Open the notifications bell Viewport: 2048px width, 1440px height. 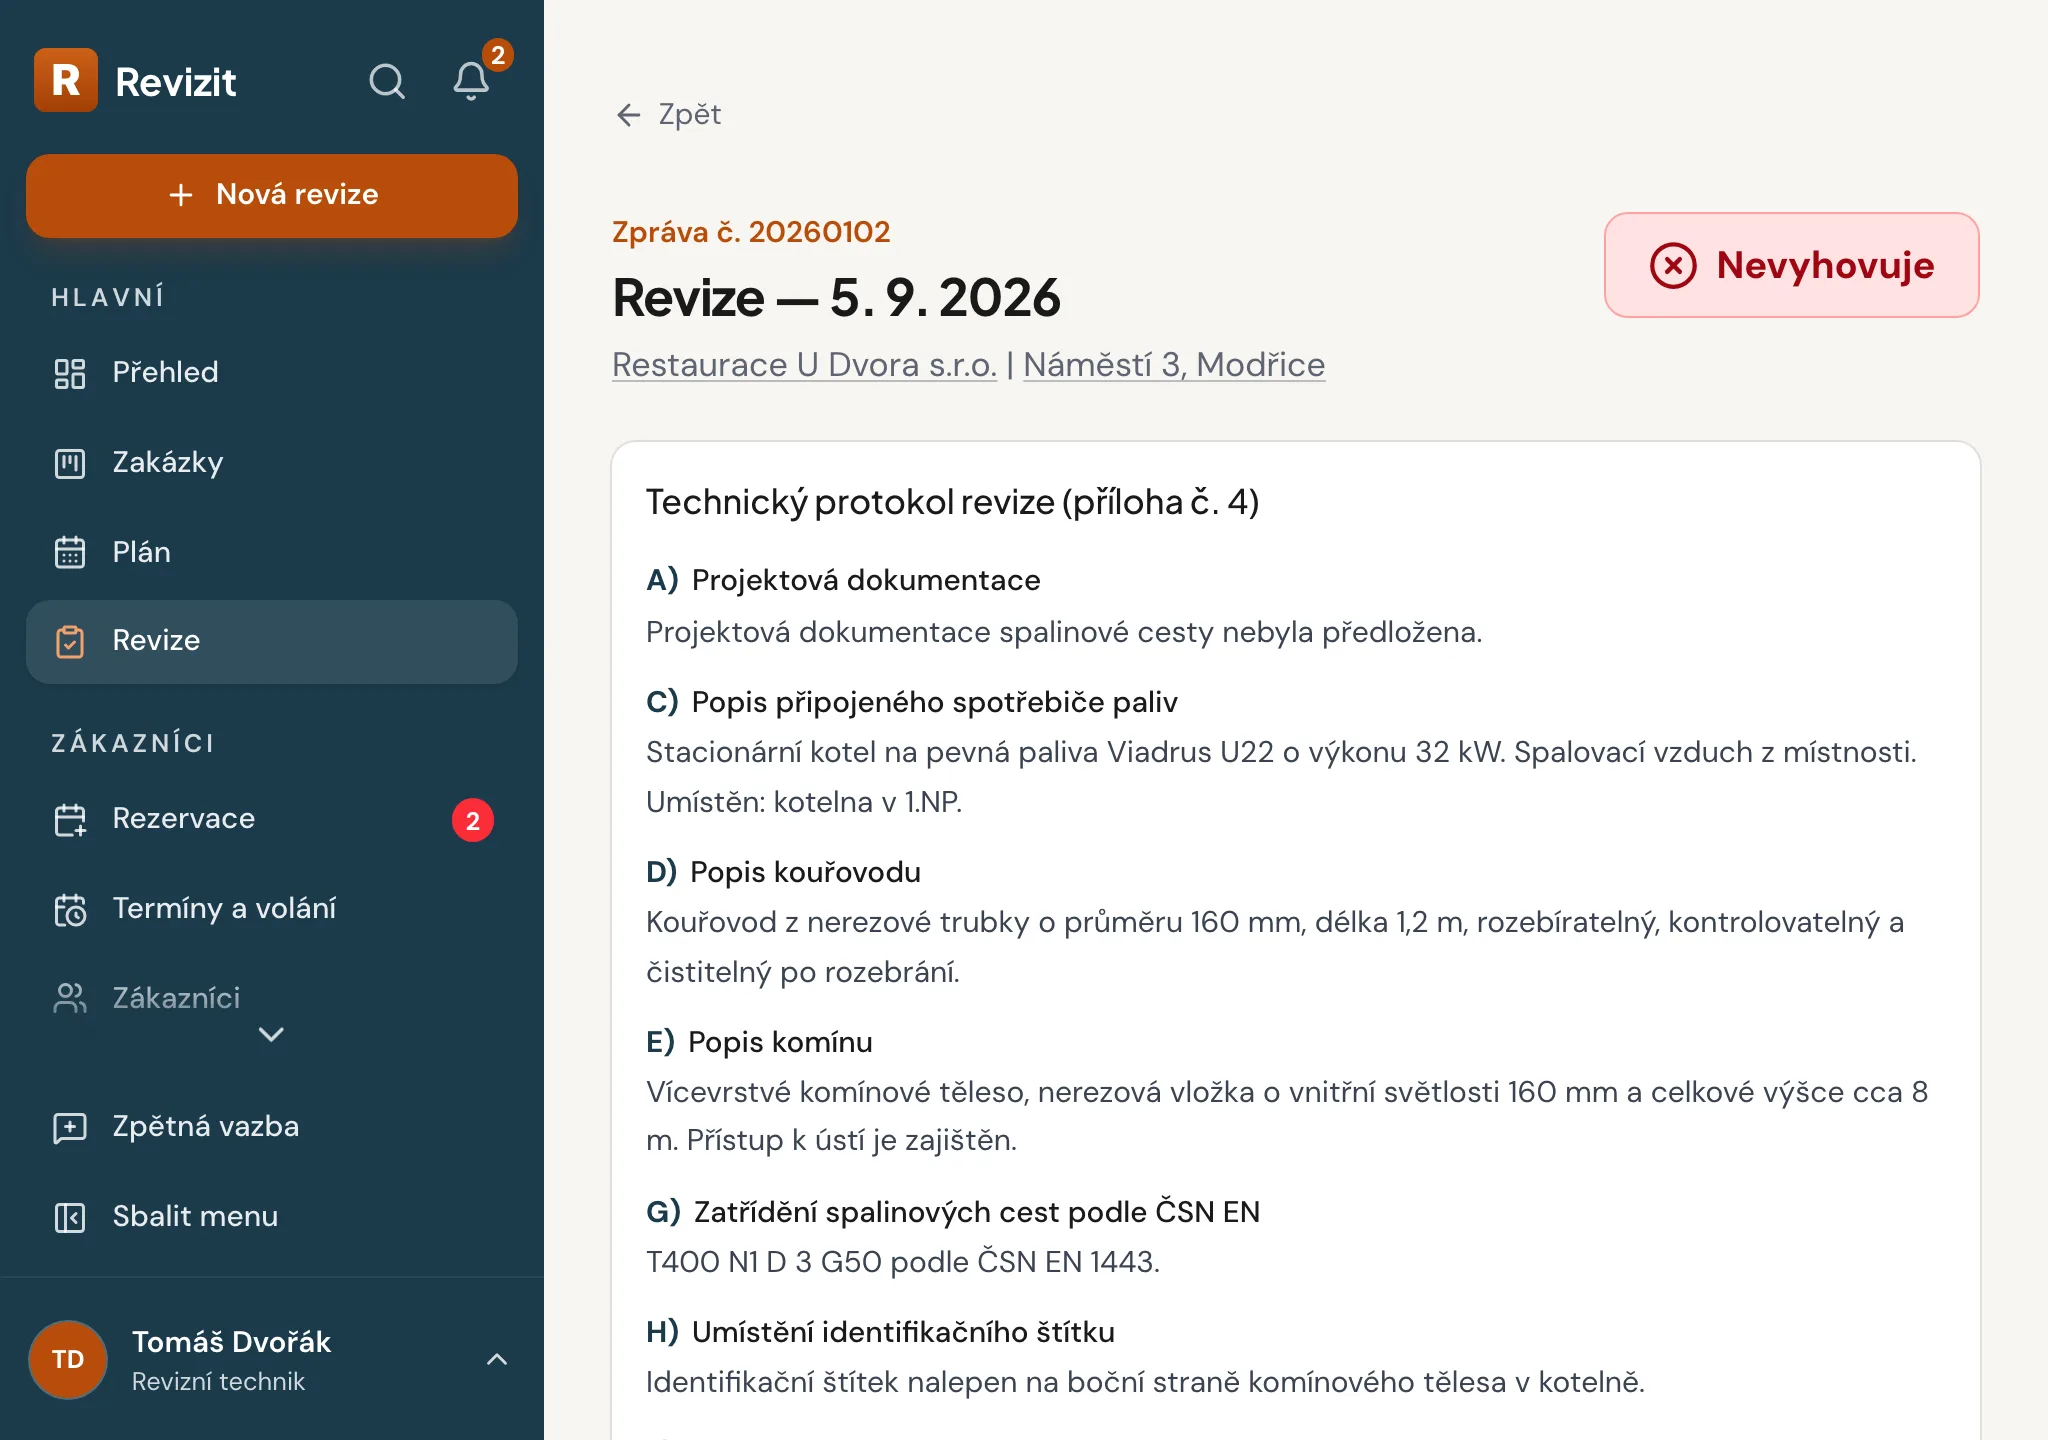click(x=471, y=81)
